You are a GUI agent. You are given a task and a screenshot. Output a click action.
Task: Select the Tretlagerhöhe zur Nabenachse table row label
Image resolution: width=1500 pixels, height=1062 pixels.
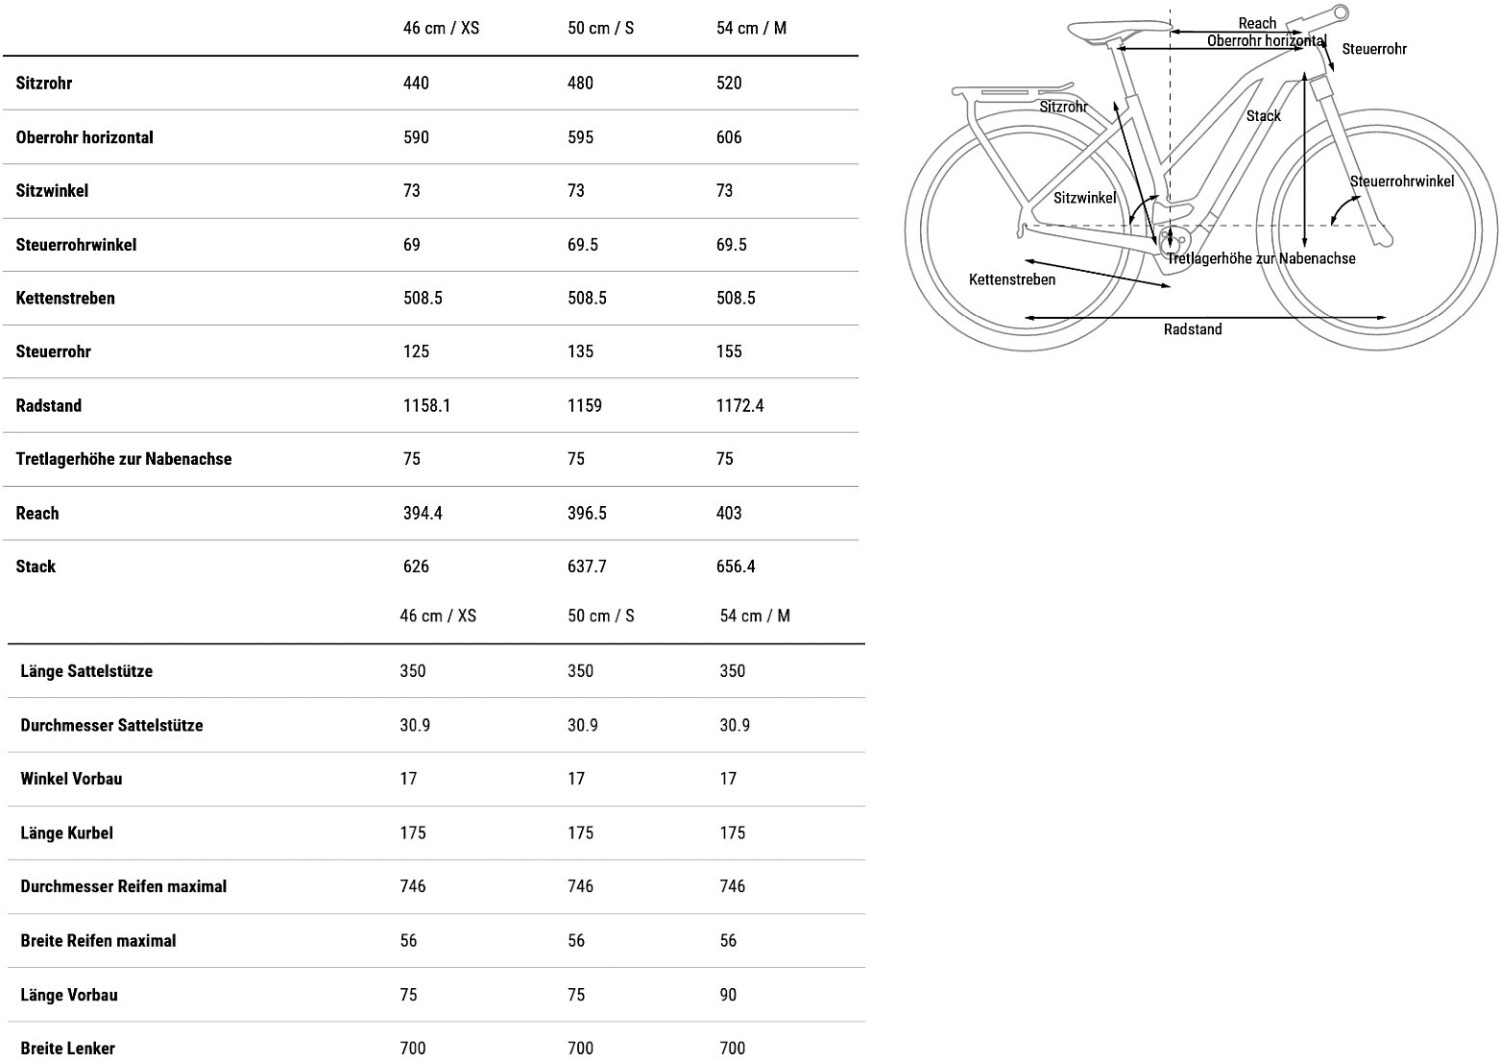point(124,459)
